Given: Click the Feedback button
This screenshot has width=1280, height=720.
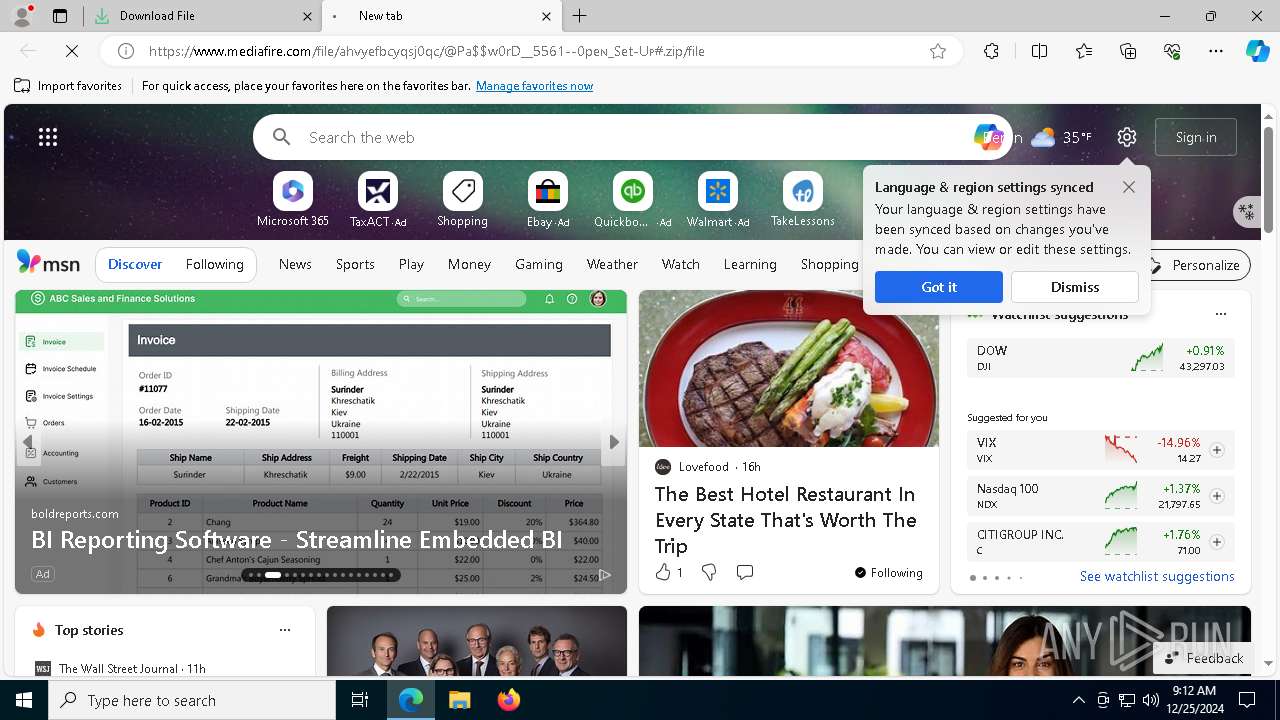Looking at the screenshot, I should [x=1204, y=658].
